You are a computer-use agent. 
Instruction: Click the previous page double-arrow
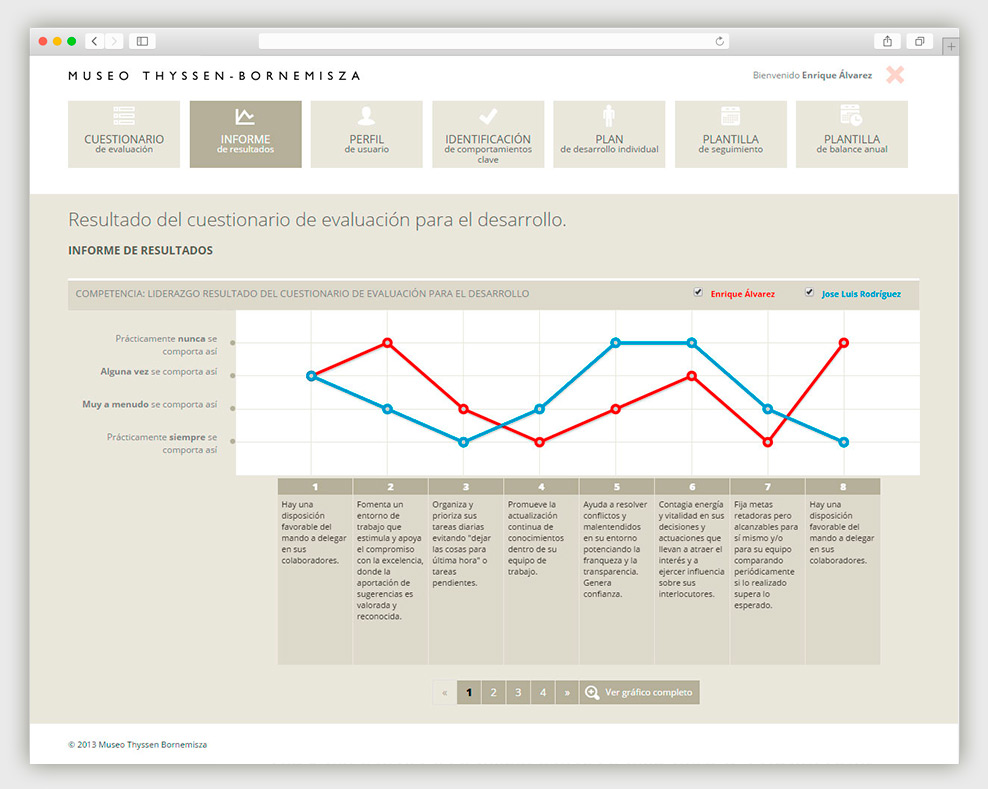pyautogui.click(x=445, y=692)
